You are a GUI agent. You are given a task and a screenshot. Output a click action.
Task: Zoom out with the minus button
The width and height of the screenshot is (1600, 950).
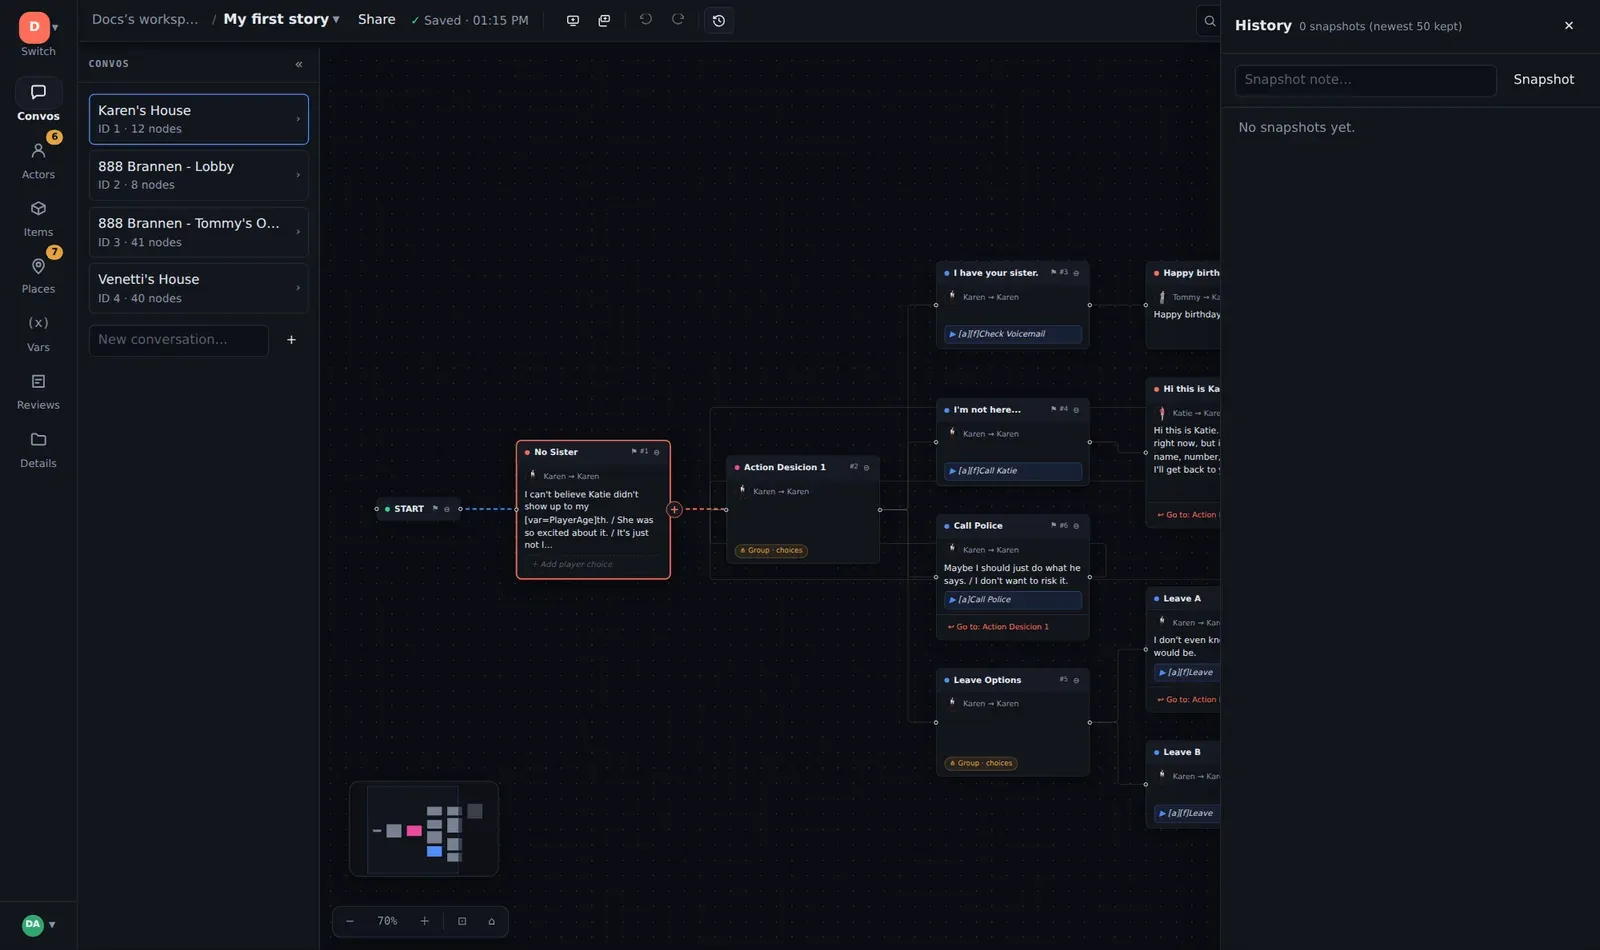coord(350,921)
